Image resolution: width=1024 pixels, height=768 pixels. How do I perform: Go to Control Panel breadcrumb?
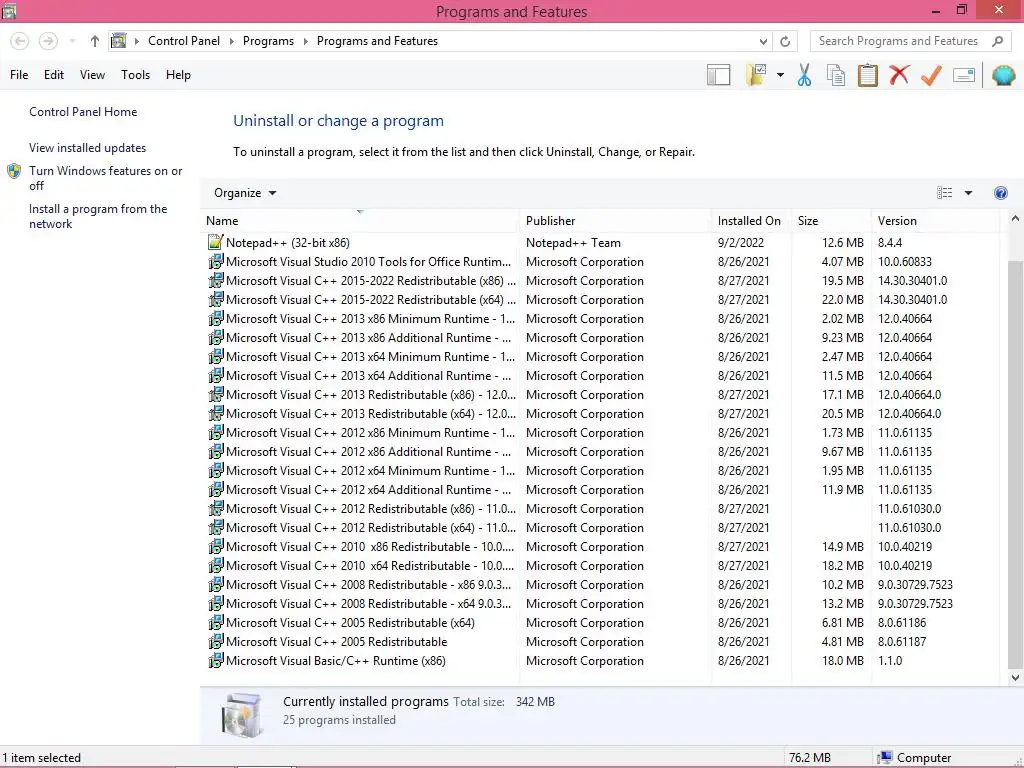click(x=184, y=40)
